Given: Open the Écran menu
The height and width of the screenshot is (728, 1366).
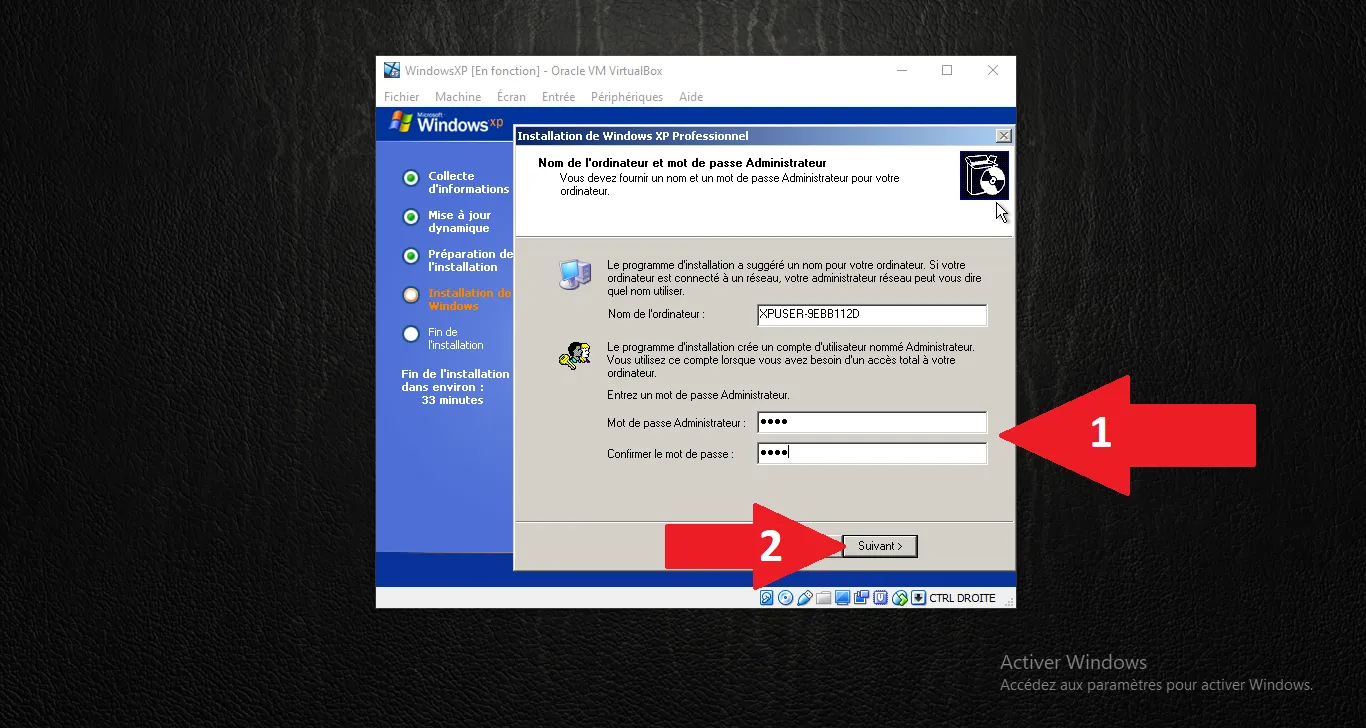Looking at the screenshot, I should click(x=511, y=97).
